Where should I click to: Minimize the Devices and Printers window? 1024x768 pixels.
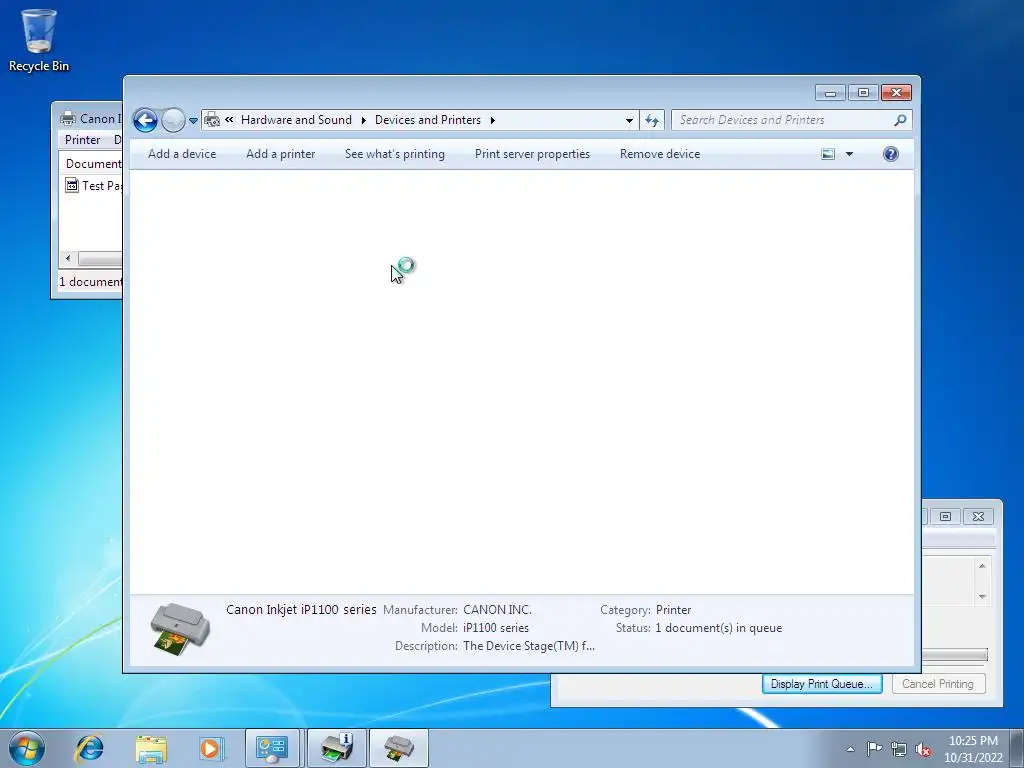click(x=831, y=93)
